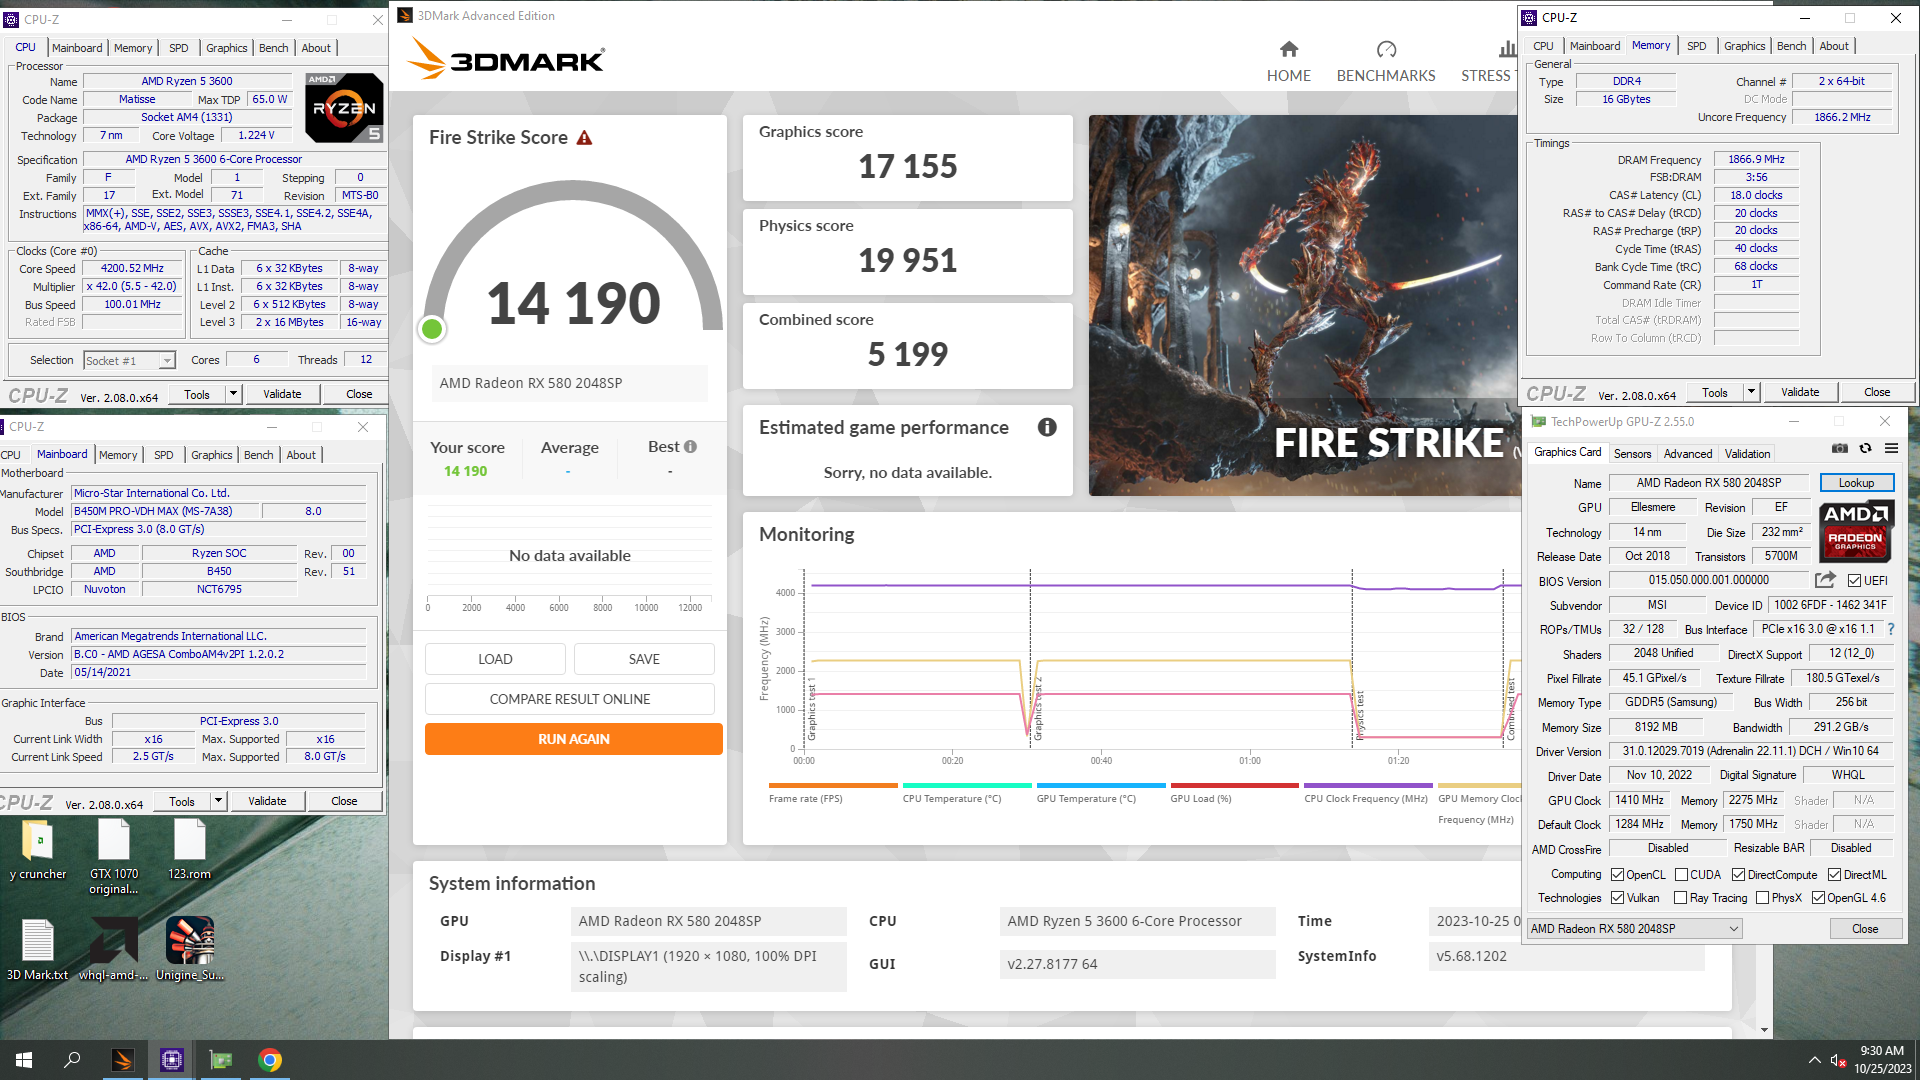Toggle the DirectML checkbox

(1834, 874)
